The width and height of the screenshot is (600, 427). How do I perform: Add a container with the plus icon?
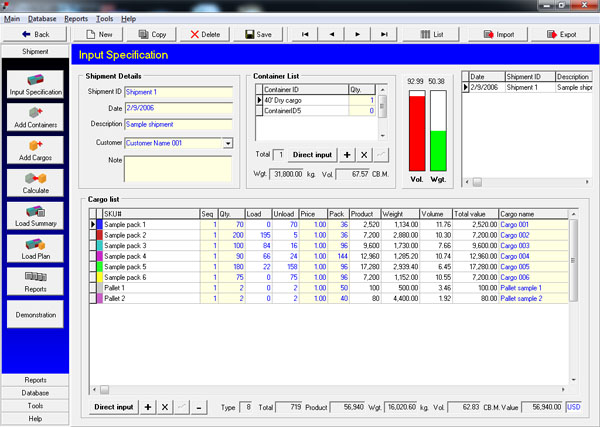point(347,155)
